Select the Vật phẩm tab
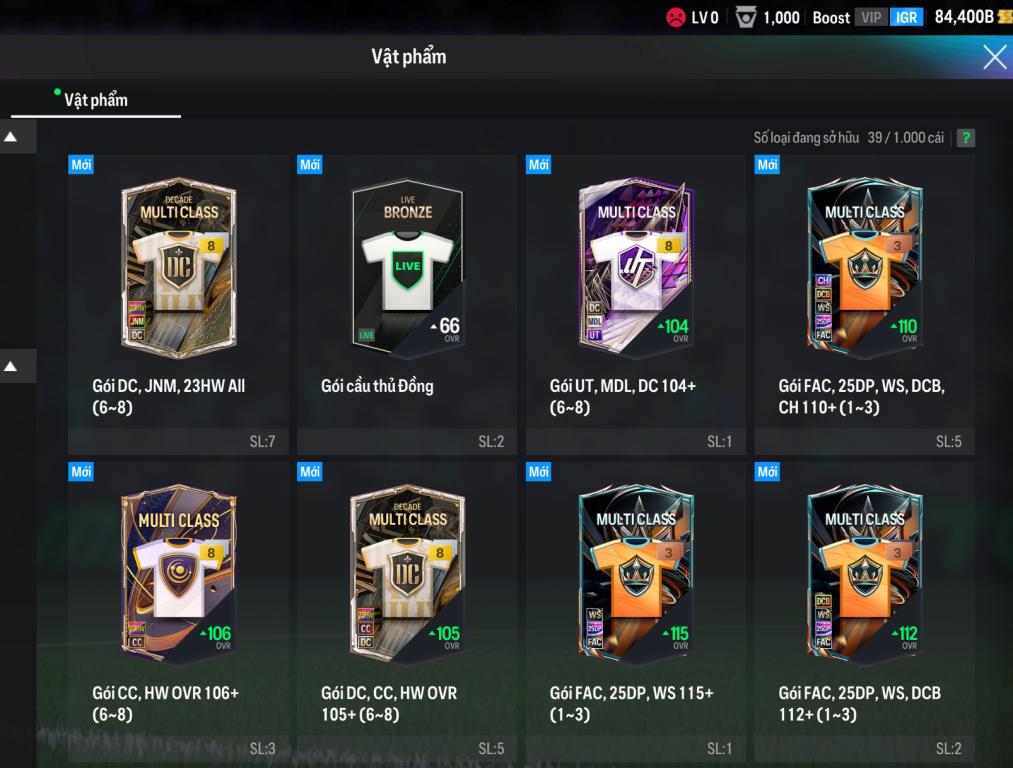Viewport: 1013px width, 768px height. tap(96, 100)
